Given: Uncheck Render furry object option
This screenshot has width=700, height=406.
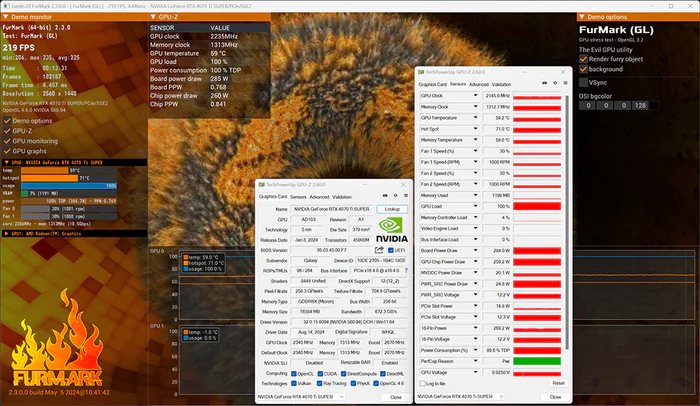Looking at the screenshot, I should pyautogui.click(x=583, y=59).
